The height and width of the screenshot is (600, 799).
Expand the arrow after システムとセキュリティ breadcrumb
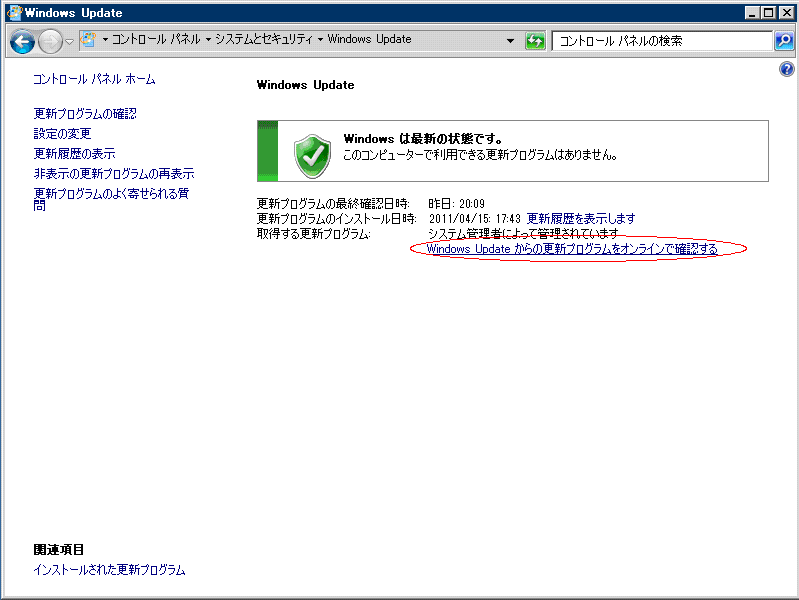pyautogui.click(x=320, y=39)
